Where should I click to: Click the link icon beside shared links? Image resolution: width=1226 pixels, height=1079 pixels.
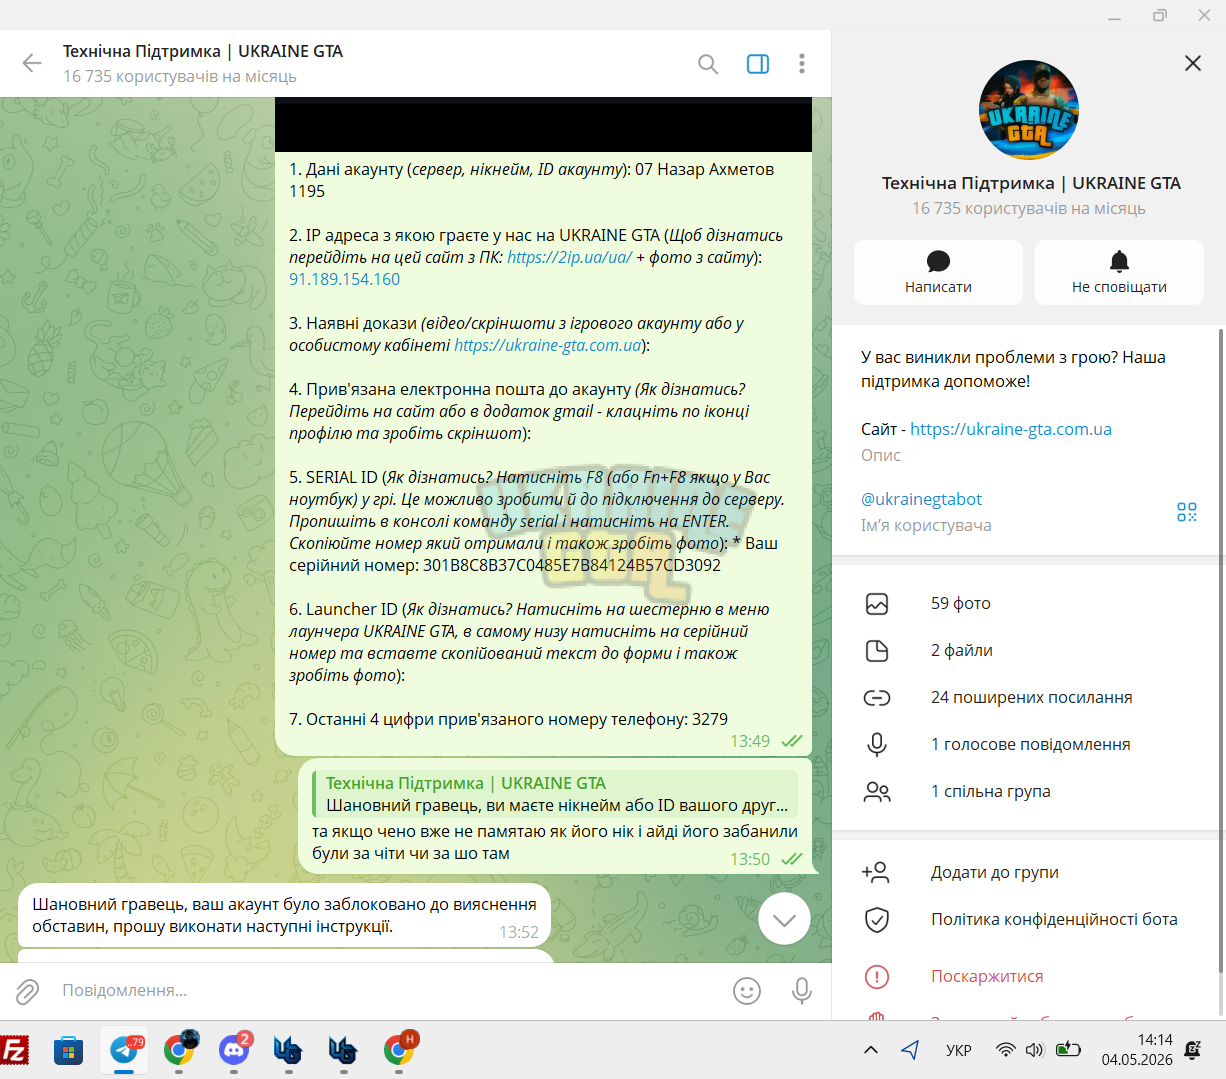(877, 698)
